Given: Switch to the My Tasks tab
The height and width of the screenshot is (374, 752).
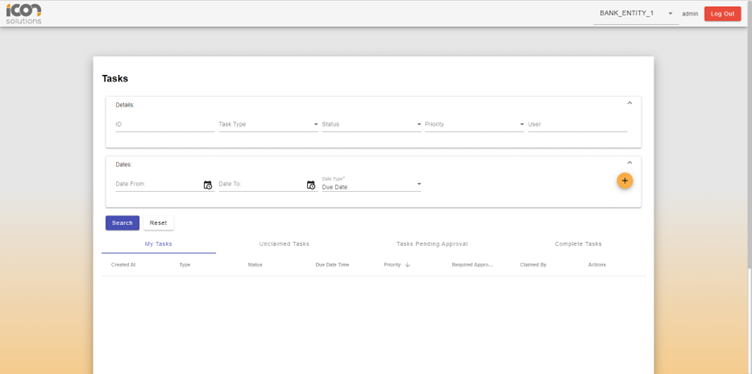Looking at the screenshot, I should pyautogui.click(x=158, y=244).
